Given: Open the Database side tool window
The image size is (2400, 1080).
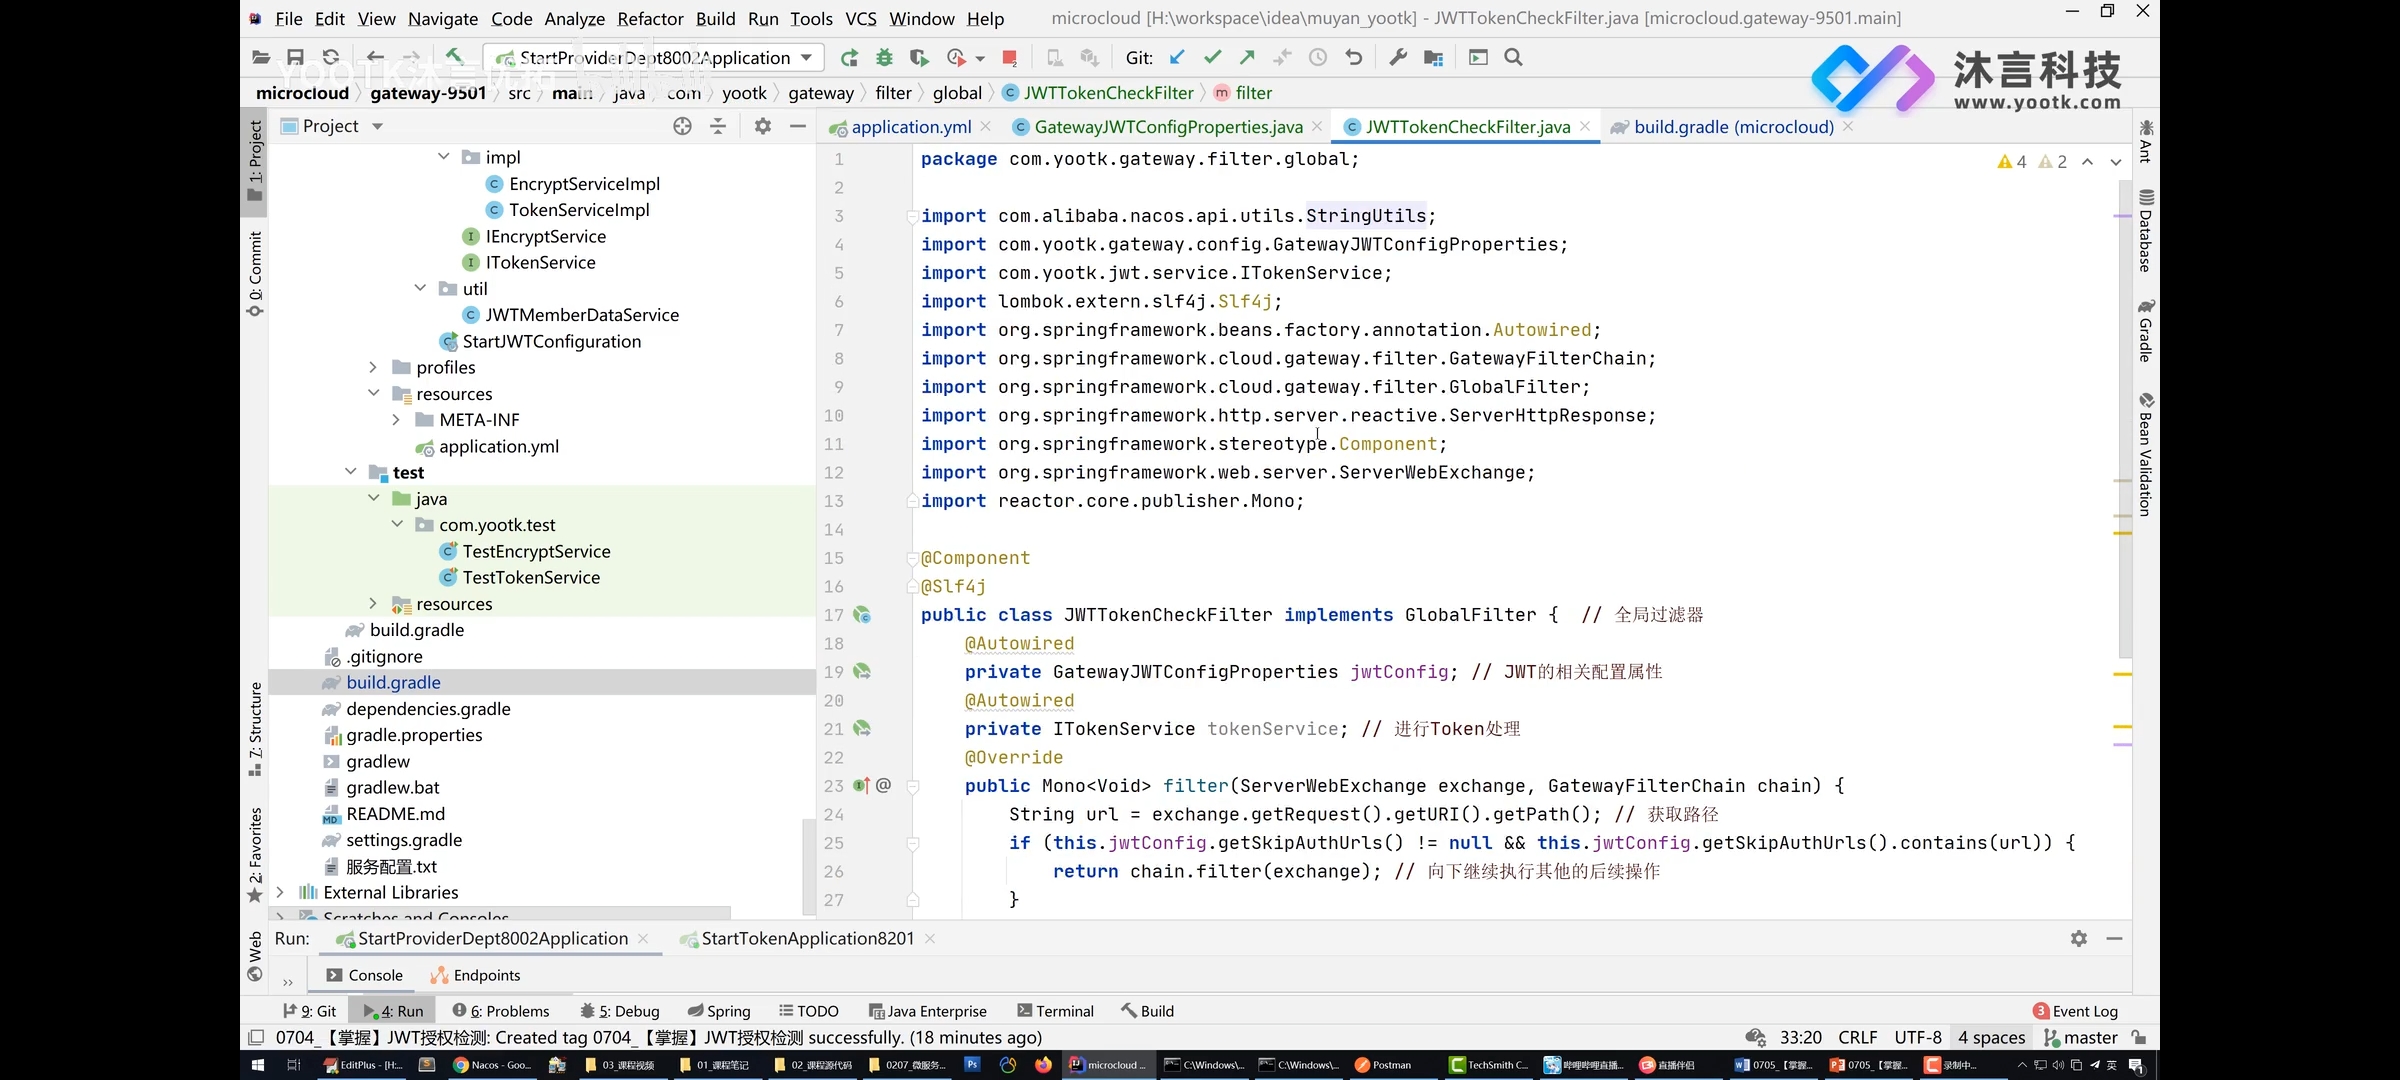Looking at the screenshot, I should coord(2145,230).
